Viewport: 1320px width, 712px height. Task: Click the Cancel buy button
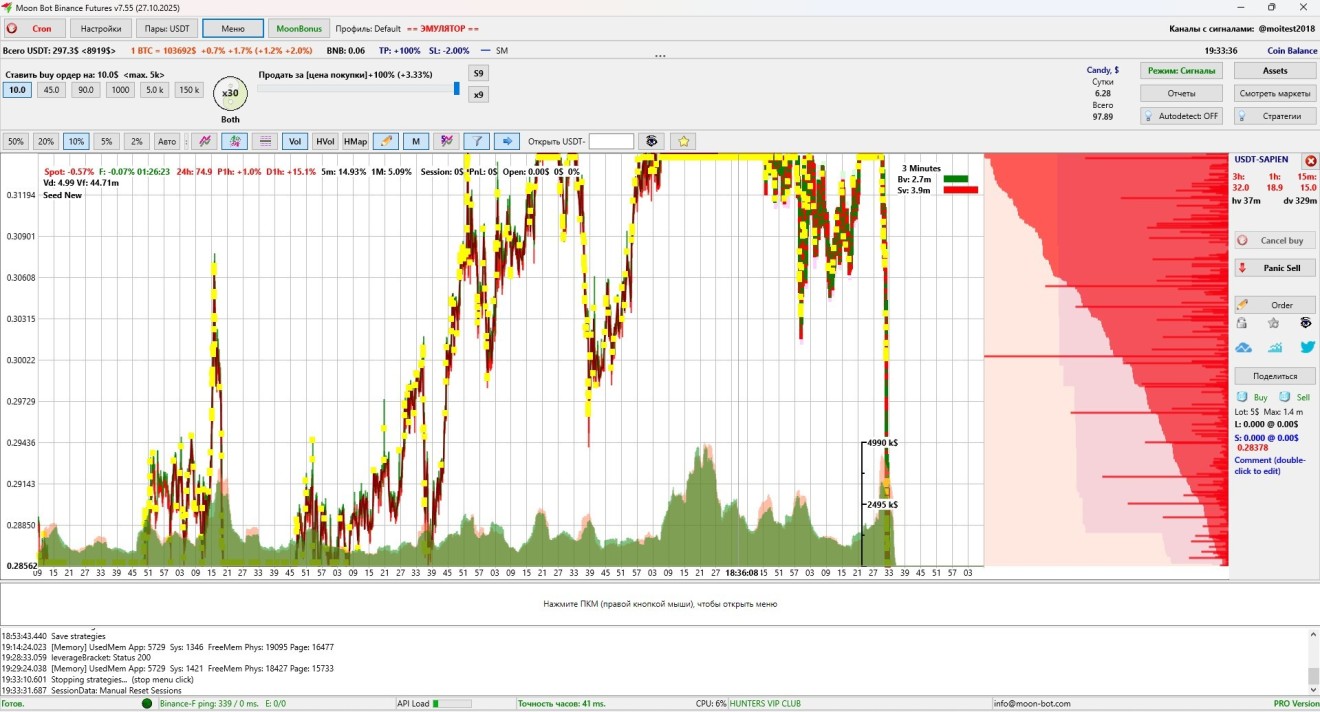point(1274,240)
